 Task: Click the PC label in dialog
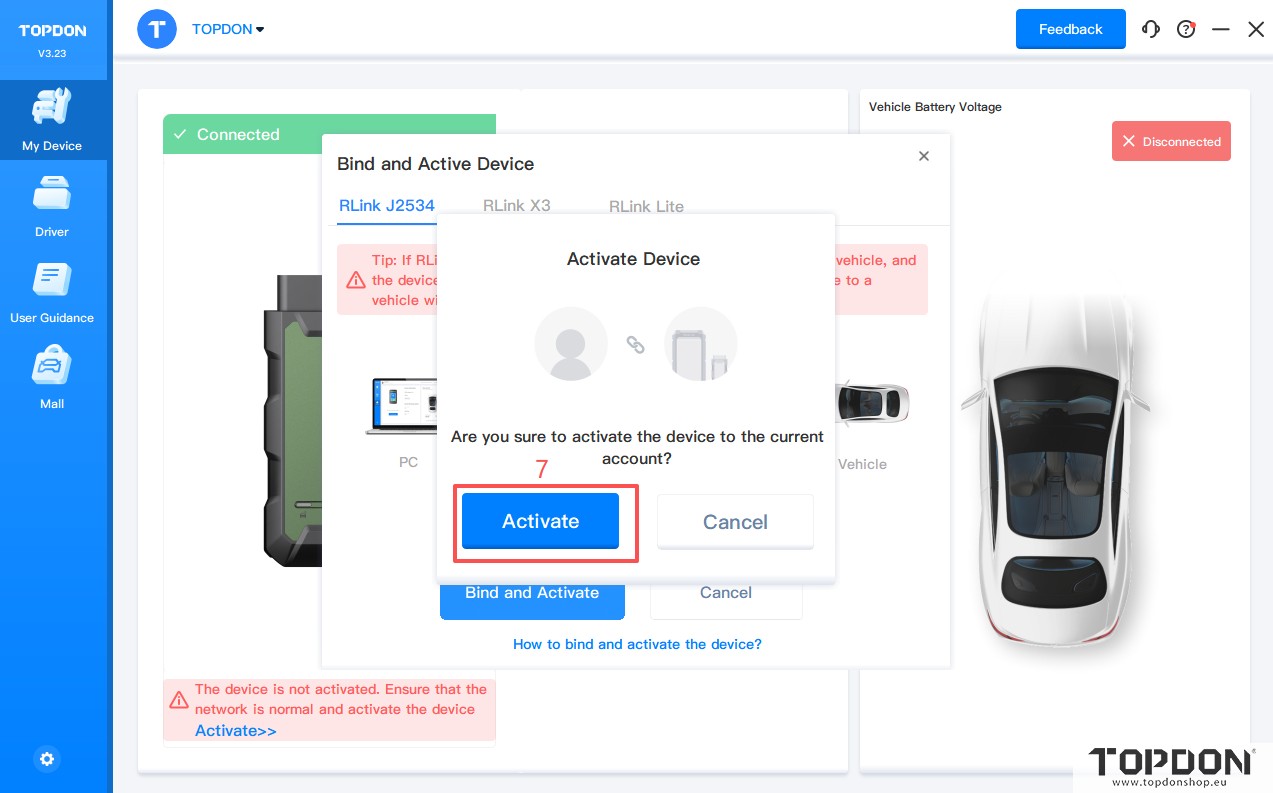coord(408,463)
